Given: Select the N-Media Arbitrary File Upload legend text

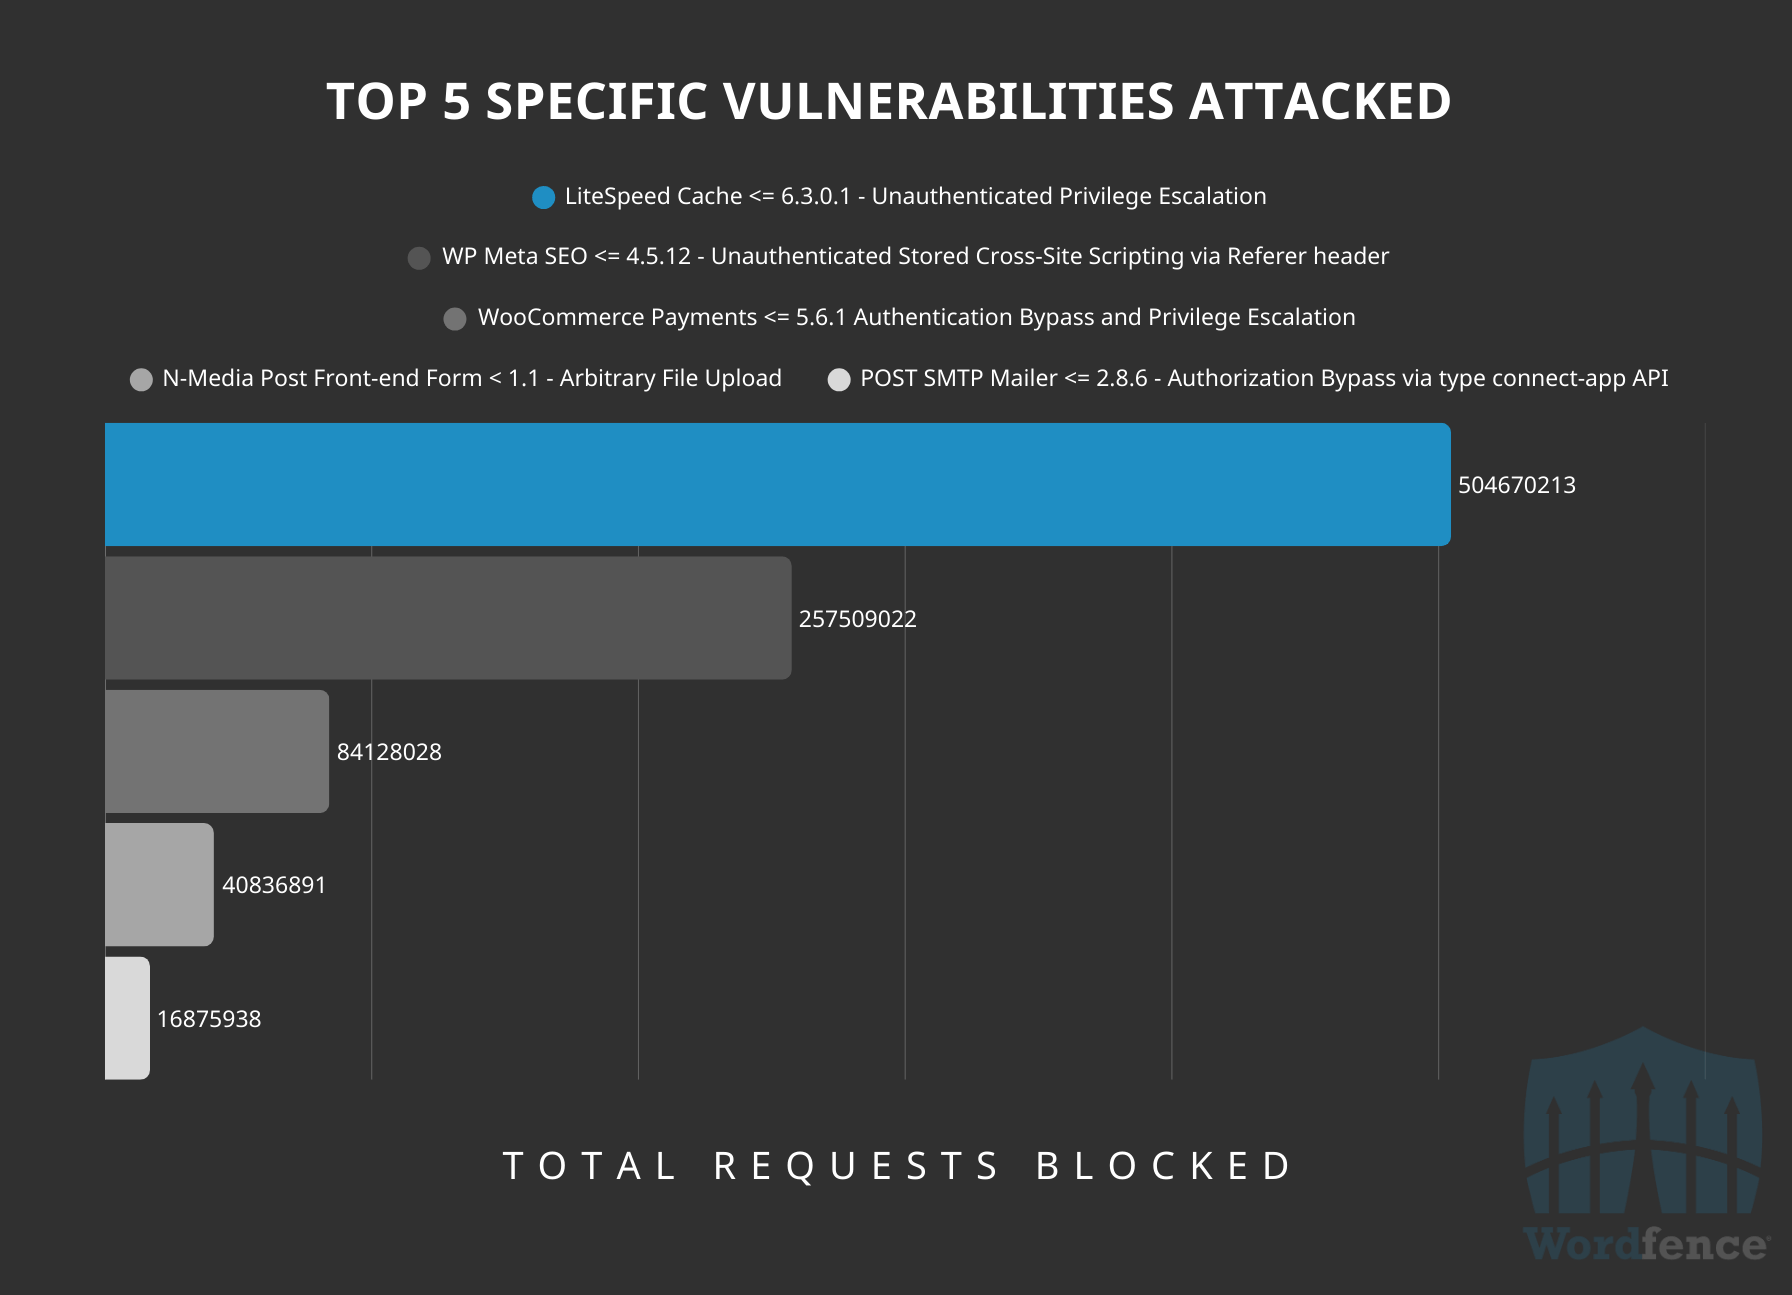Looking at the screenshot, I should pyautogui.click(x=472, y=379).
